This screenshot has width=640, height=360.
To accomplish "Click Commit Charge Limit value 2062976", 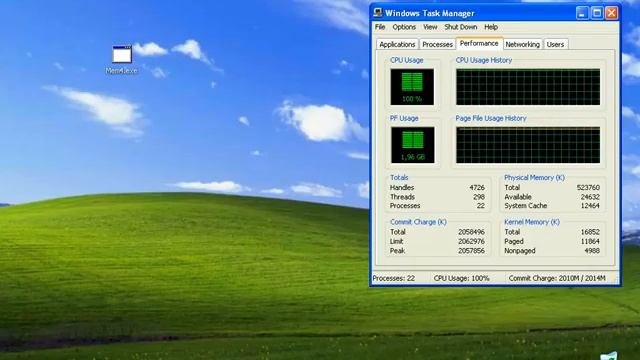I will pos(471,241).
